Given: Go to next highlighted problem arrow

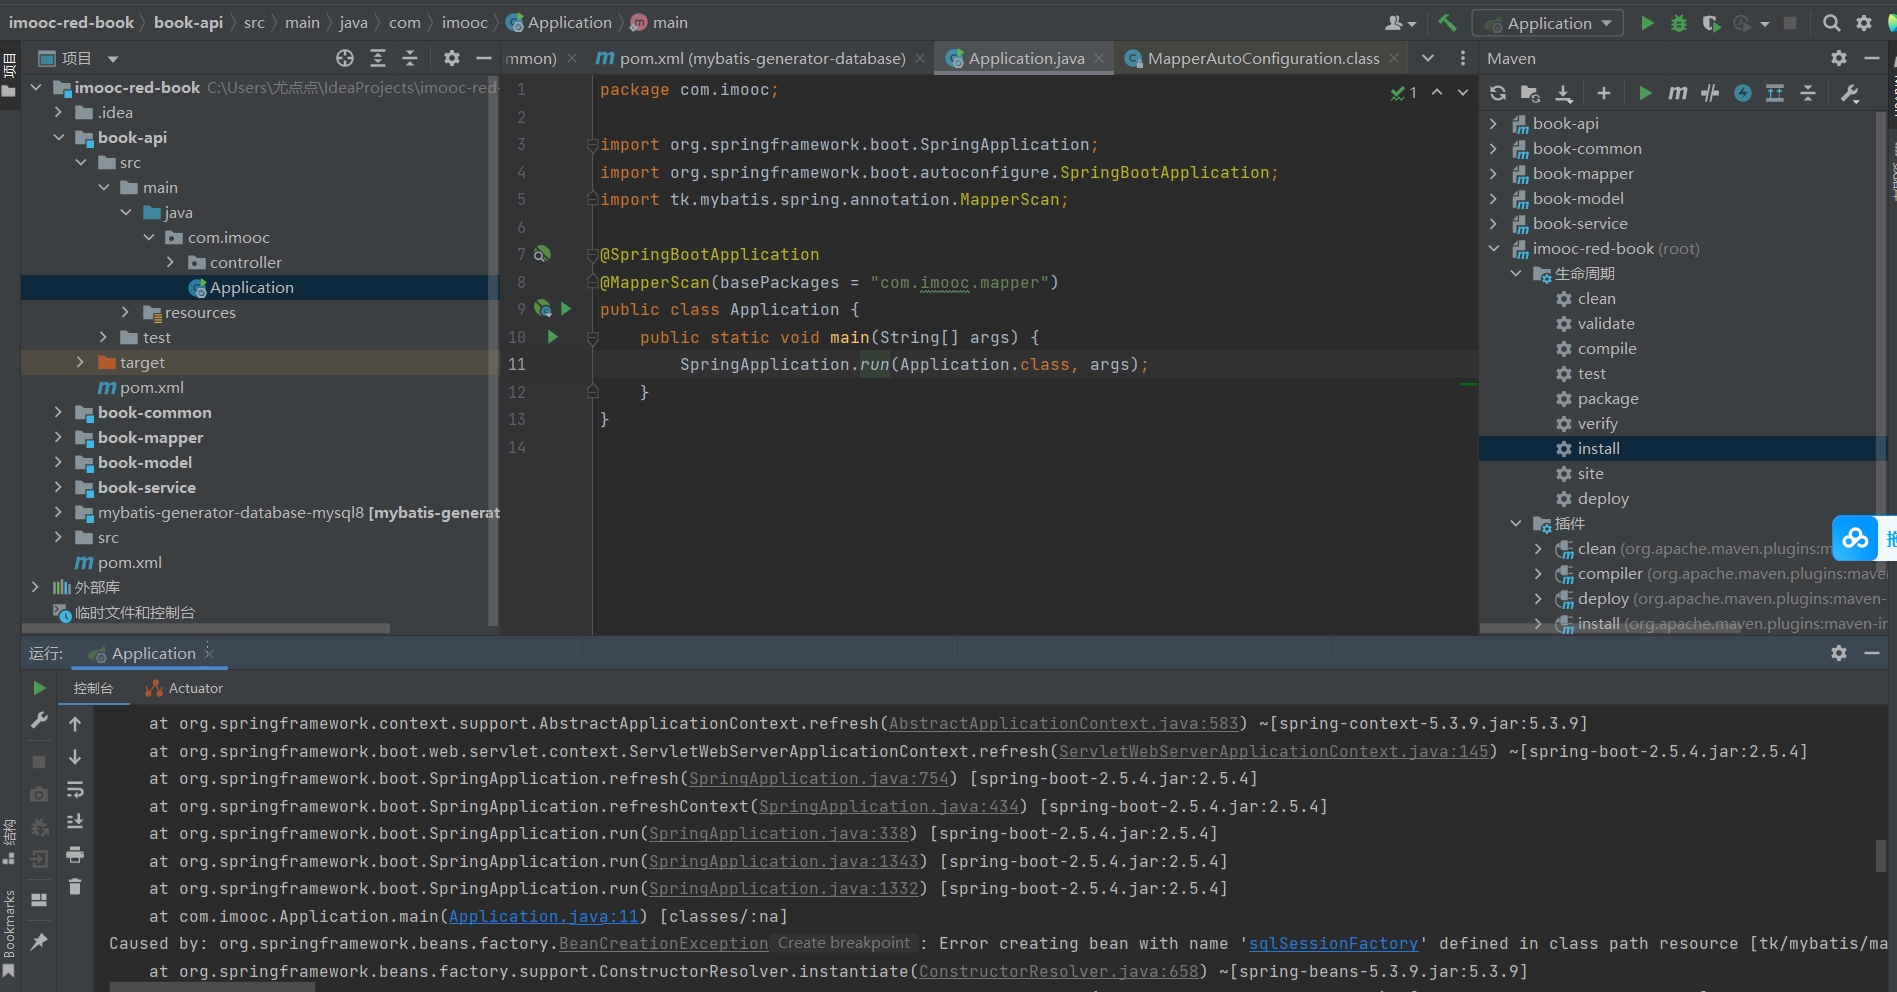Looking at the screenshot, I should click(1462, 92).
